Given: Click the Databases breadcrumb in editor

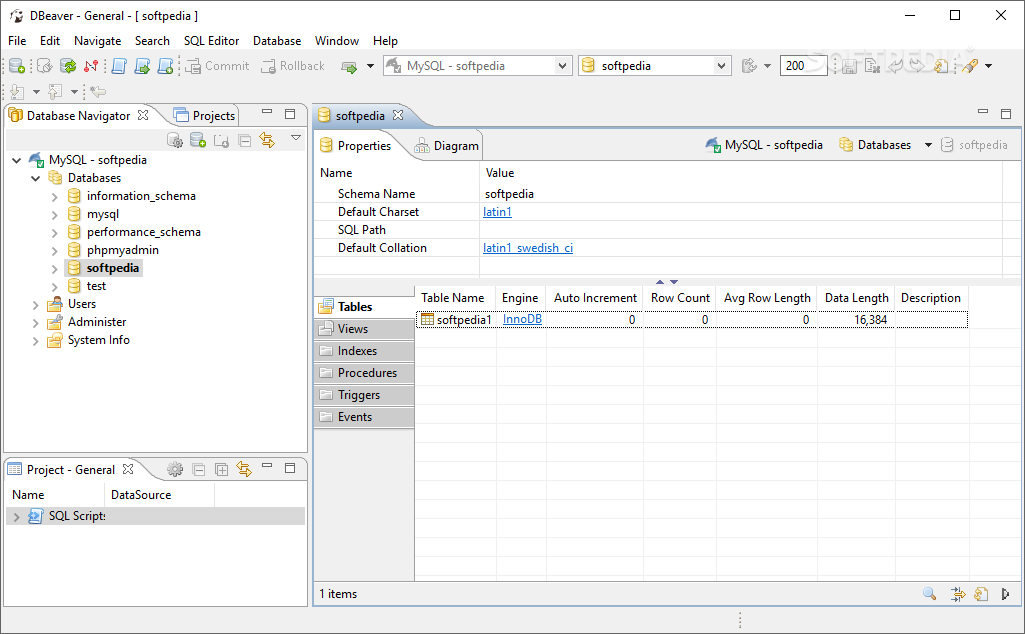Looking at the screenshot, I should [875, 145].
